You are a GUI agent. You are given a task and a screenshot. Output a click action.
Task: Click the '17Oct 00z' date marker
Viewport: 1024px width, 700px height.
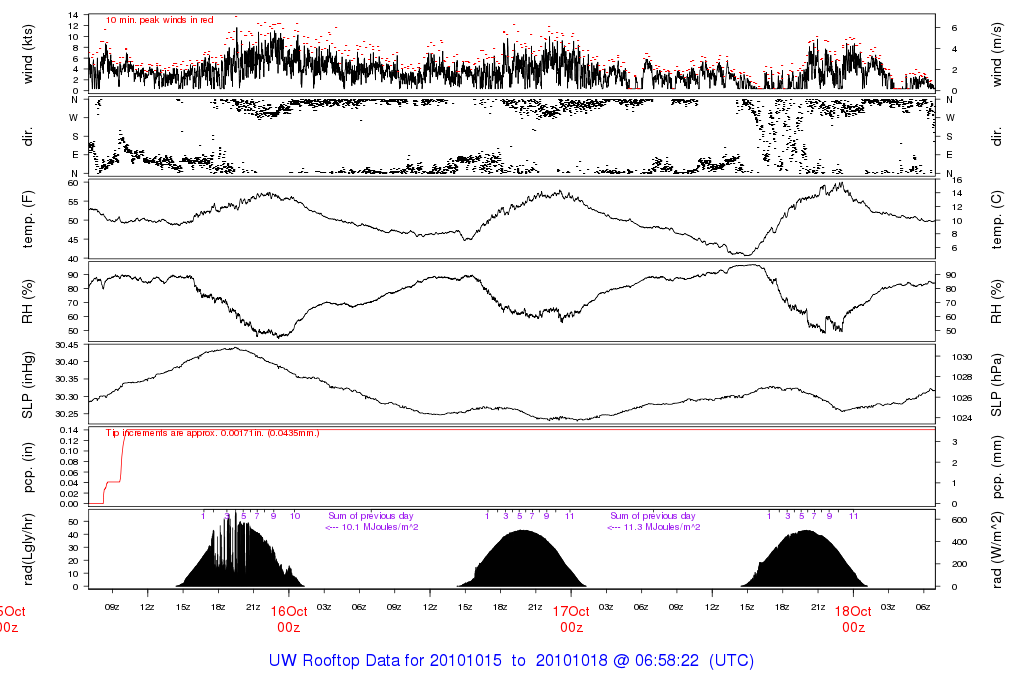pos(571,619)
